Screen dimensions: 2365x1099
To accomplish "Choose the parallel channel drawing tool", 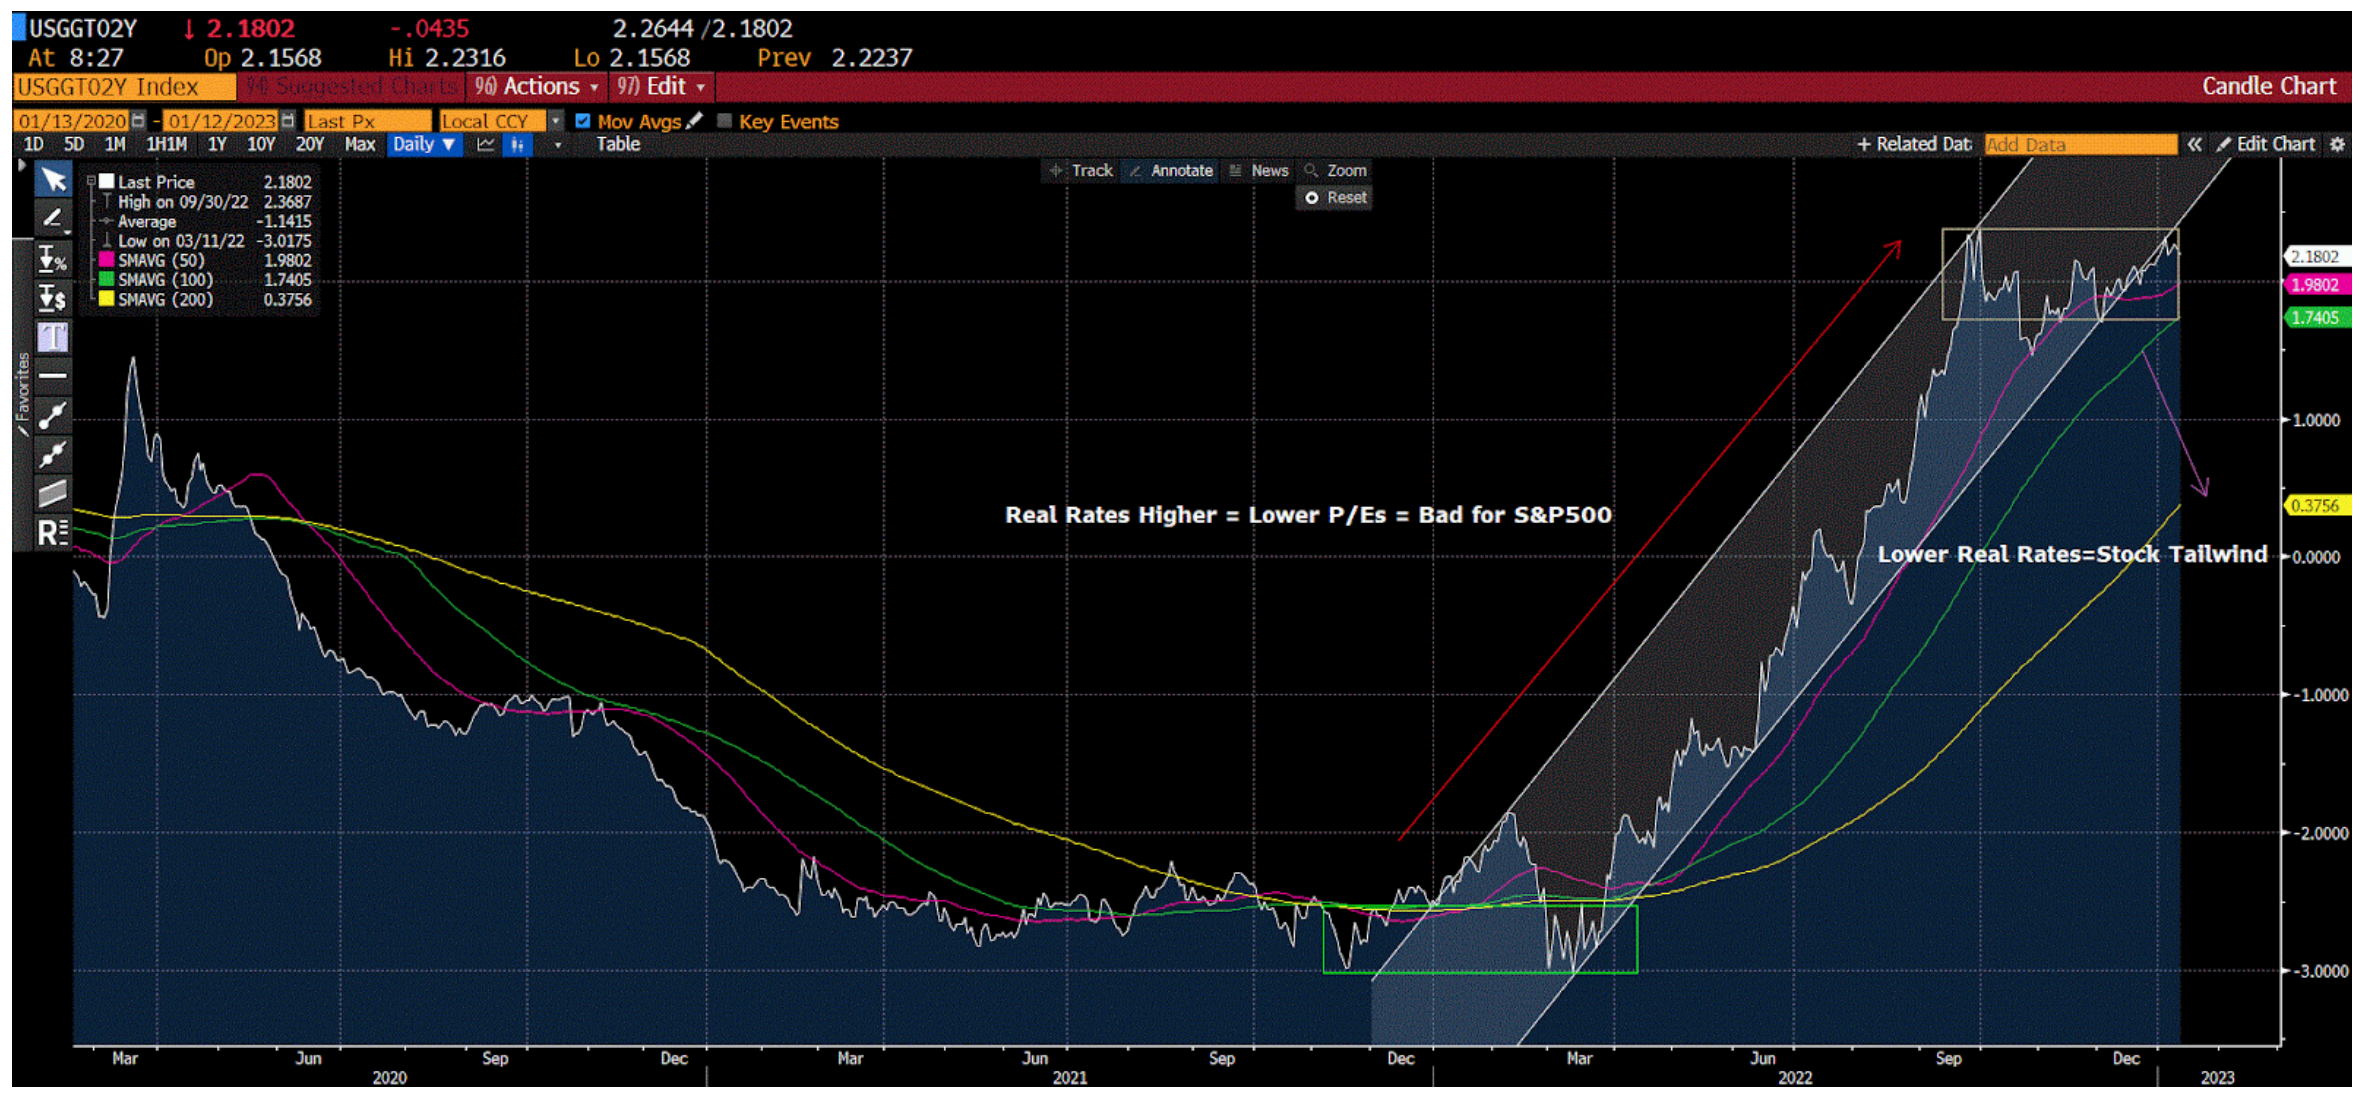I will point(53,492).
